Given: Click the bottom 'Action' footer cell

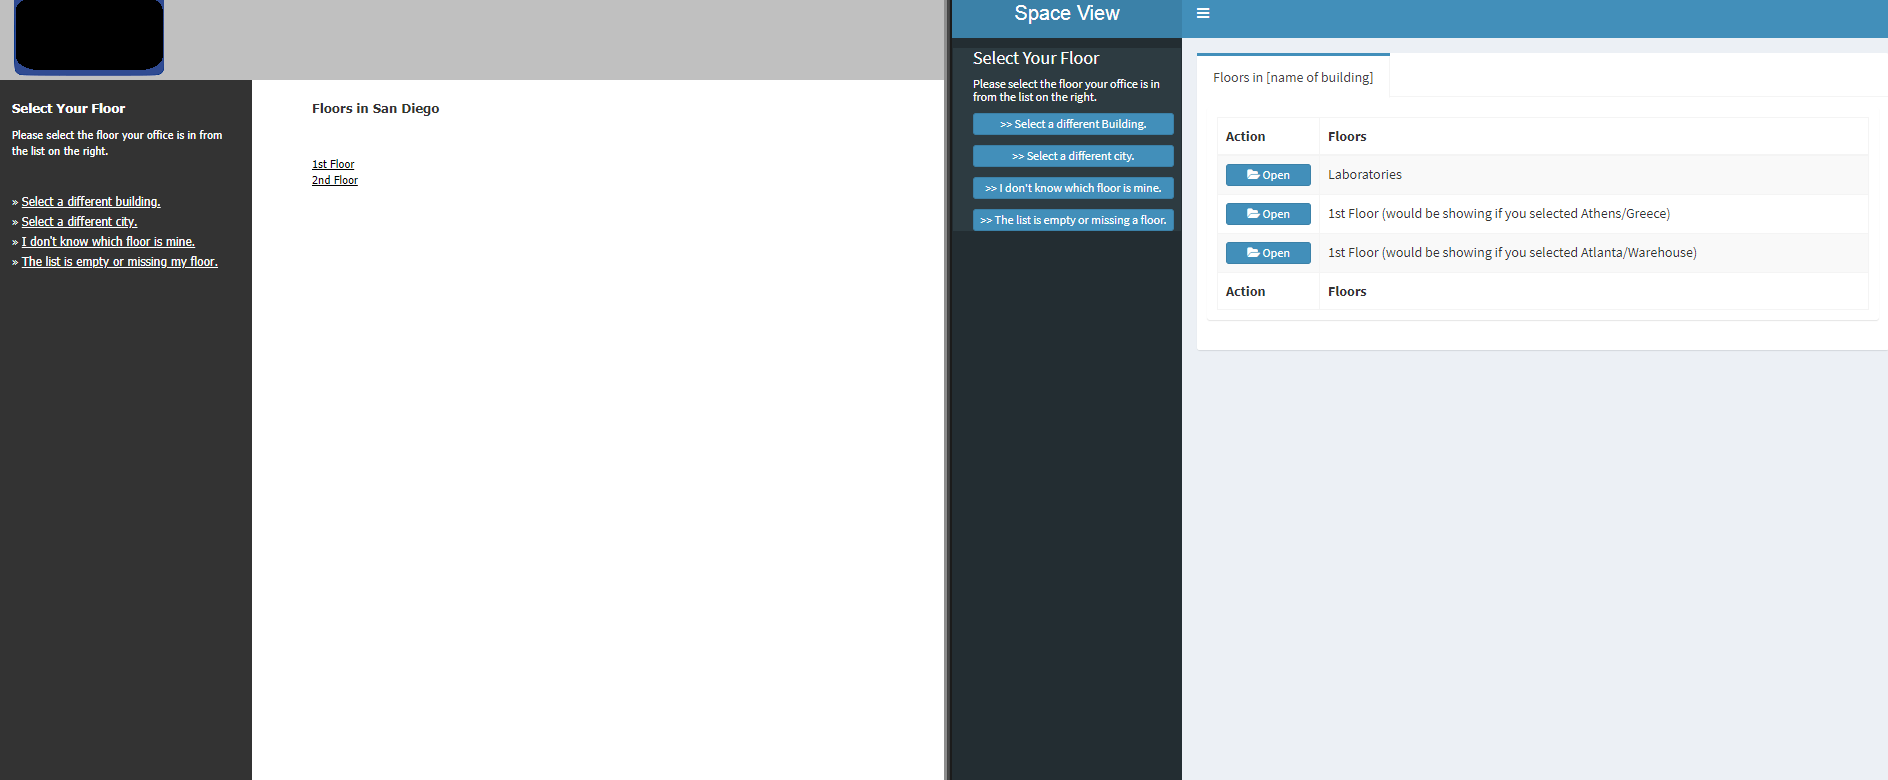Looking at the screenshot, I should tap(1268, 292).
